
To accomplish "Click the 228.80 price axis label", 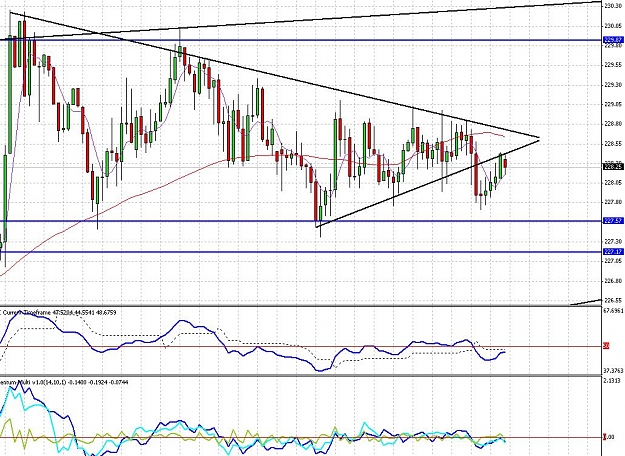I will (613, 124).
